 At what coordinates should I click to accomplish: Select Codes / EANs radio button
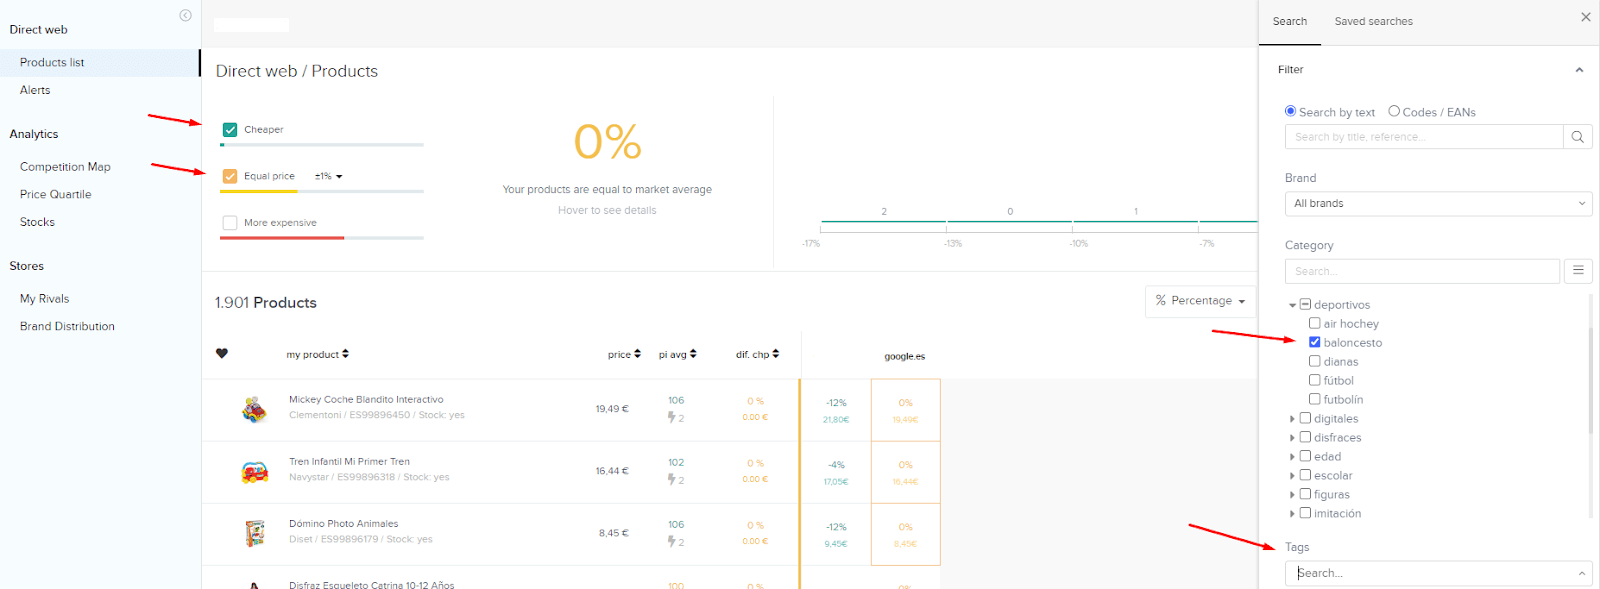tap(1394, 111)
